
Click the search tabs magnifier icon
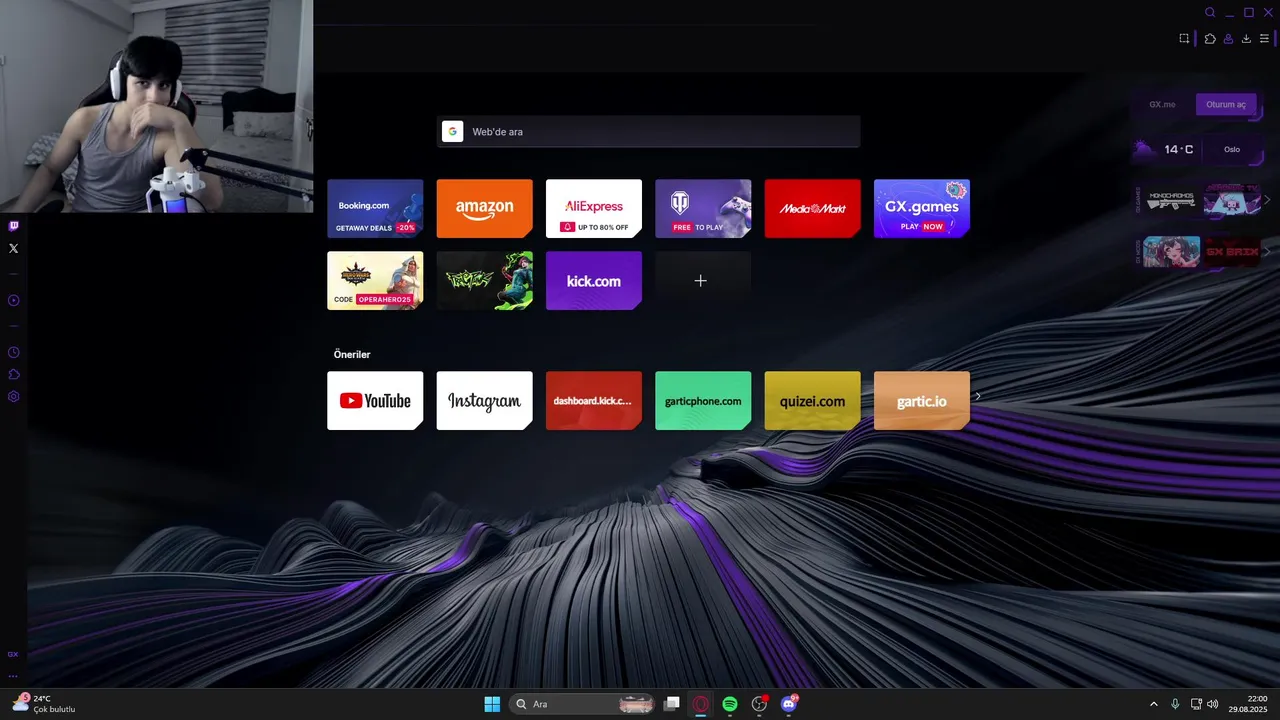pos(1210,13)
